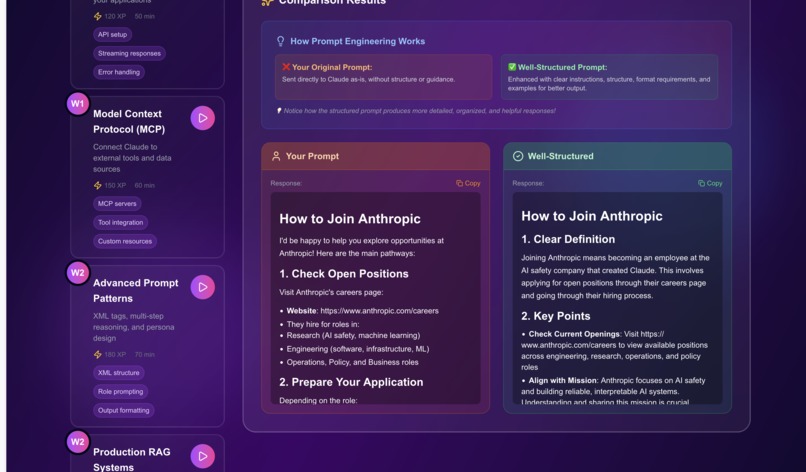
Task: Play the Model Context Protocol (MCP) lesson
Action: point(203,118)
